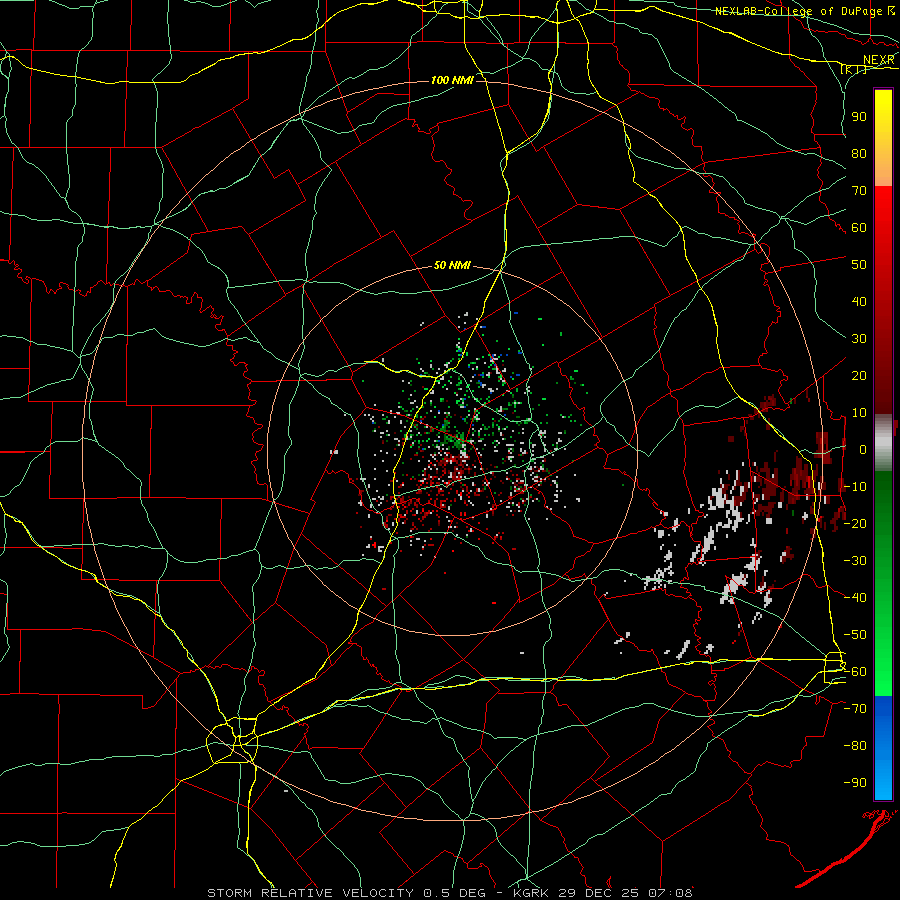
Task: Click the -10 scale value
Action: tap(855, 487)
